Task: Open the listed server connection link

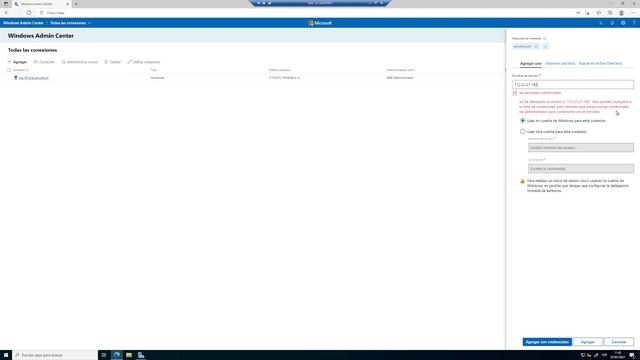Action: point(33,78)
